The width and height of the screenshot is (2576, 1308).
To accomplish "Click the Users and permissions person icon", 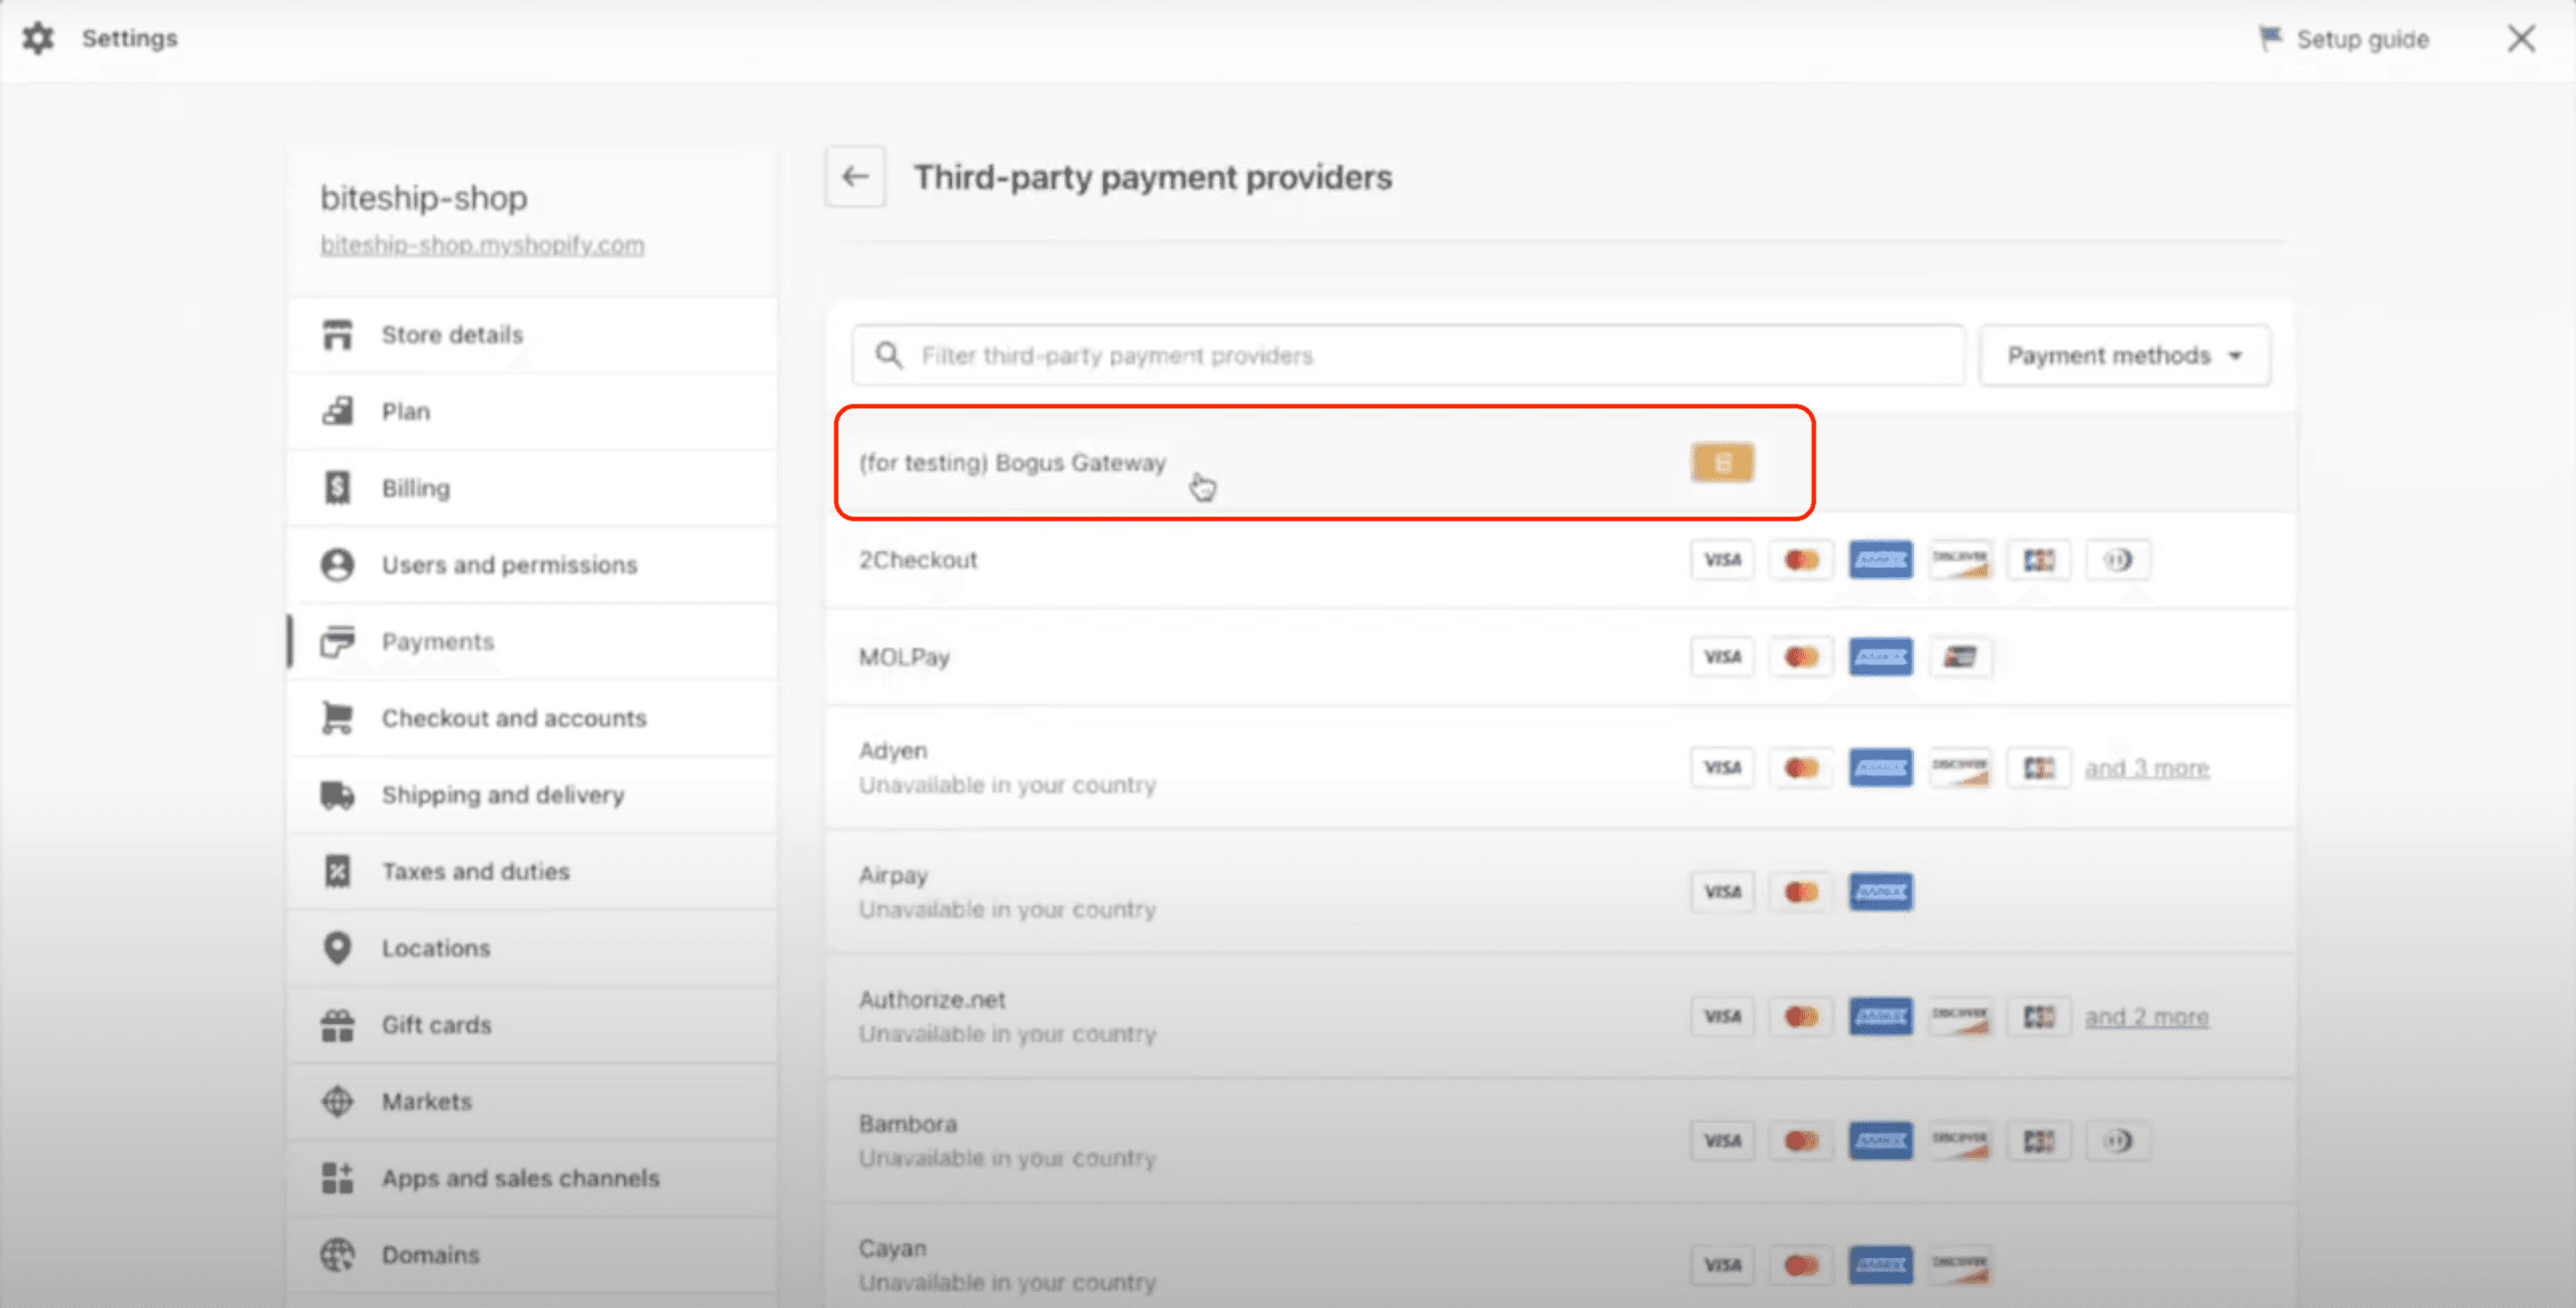I will 338,565.
